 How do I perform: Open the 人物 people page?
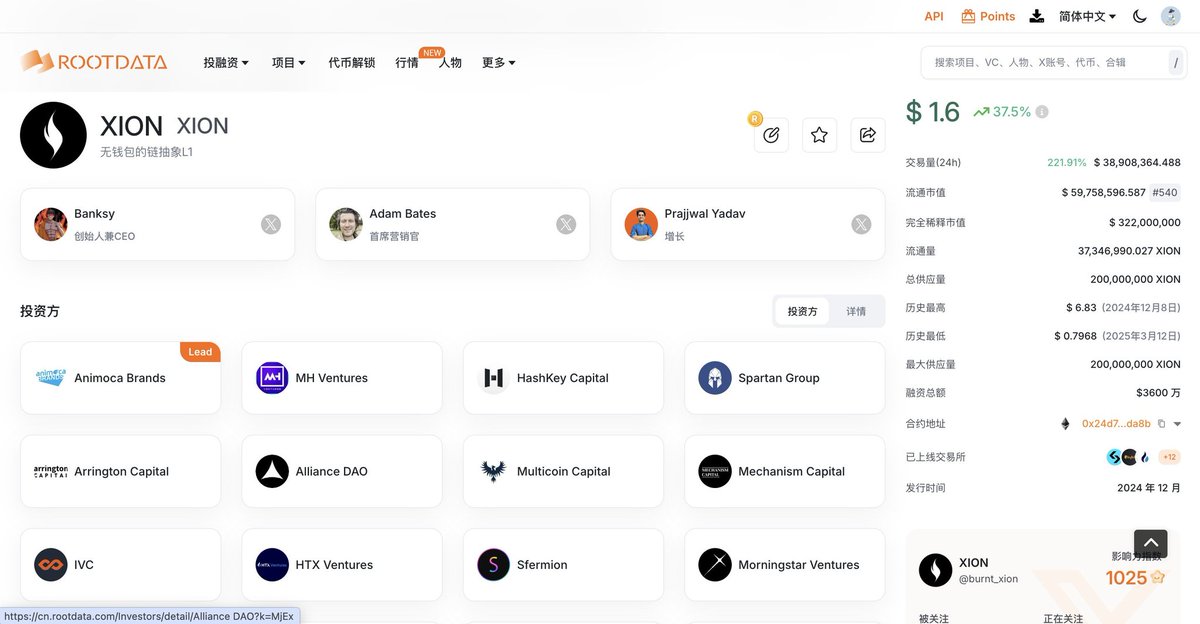pyautogui.click(x=450, y=62)
